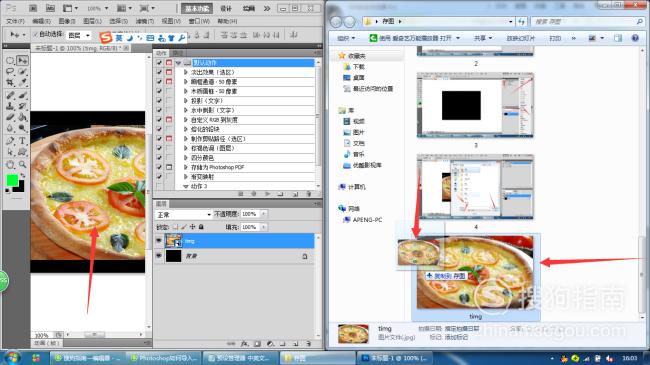Select the timg pizza image thumbnail
650x365 pixels.
pos(475,273)
